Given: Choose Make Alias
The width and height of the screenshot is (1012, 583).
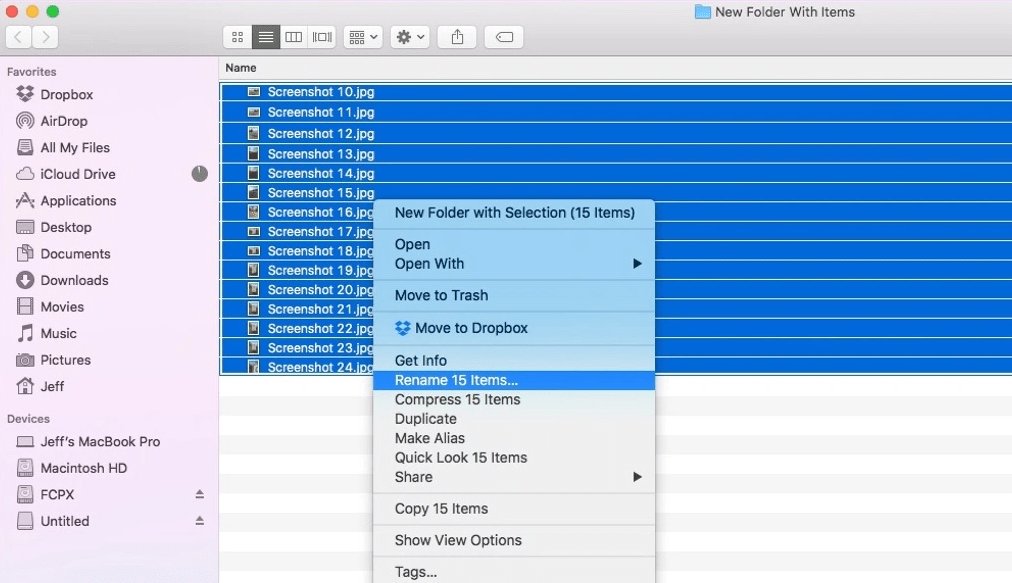Looking at the screenshot, I should coord(514,438).
